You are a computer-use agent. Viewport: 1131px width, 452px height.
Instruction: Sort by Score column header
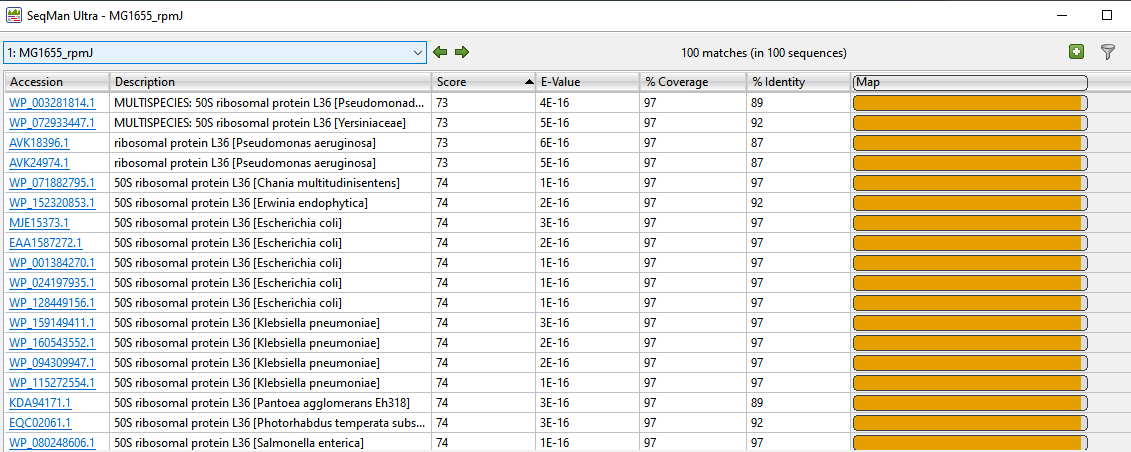tap(484, 82)
